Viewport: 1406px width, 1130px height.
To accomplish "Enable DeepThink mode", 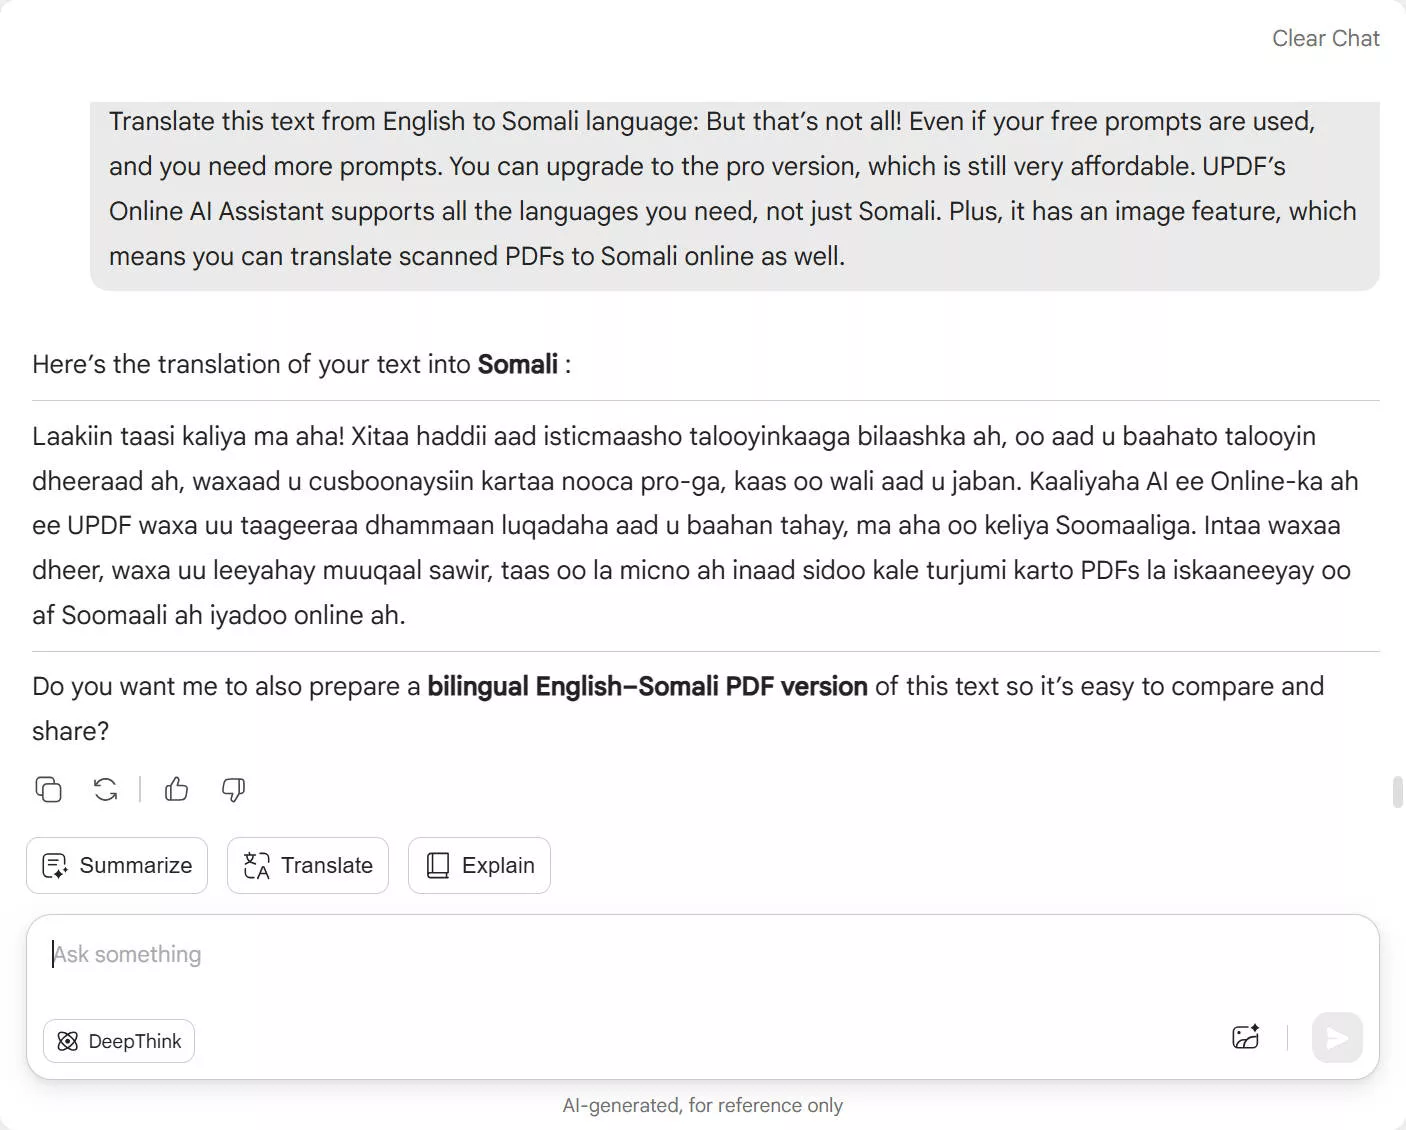I will point(118,1041).
